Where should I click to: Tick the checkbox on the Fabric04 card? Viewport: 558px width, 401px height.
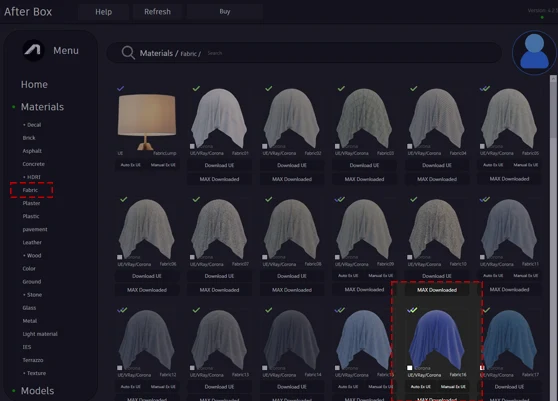tap(410, 146)
